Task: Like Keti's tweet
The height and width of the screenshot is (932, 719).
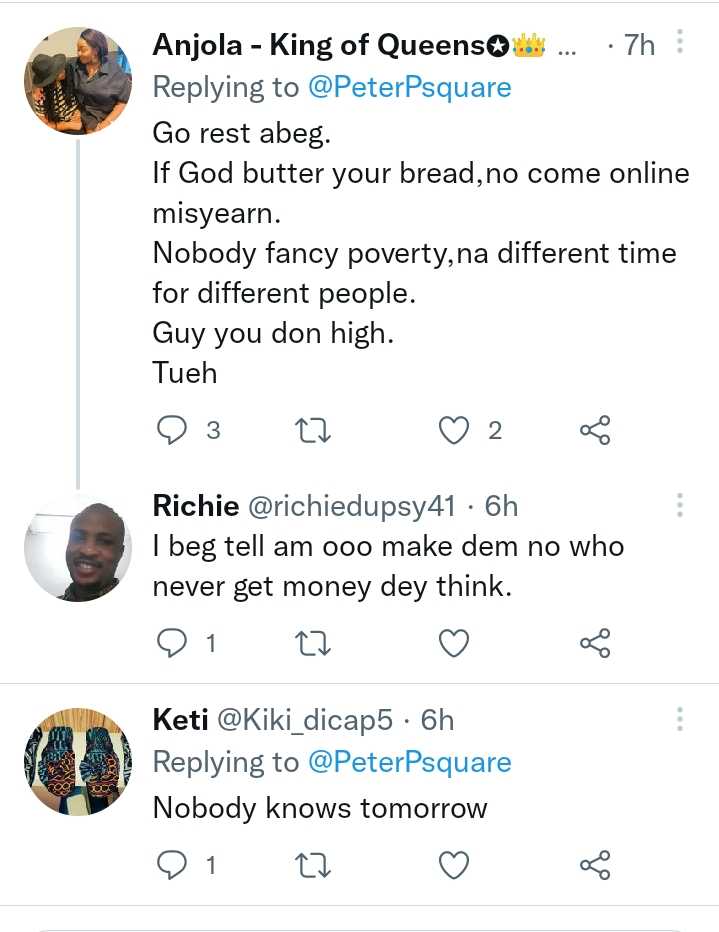Action: (455, 865)
